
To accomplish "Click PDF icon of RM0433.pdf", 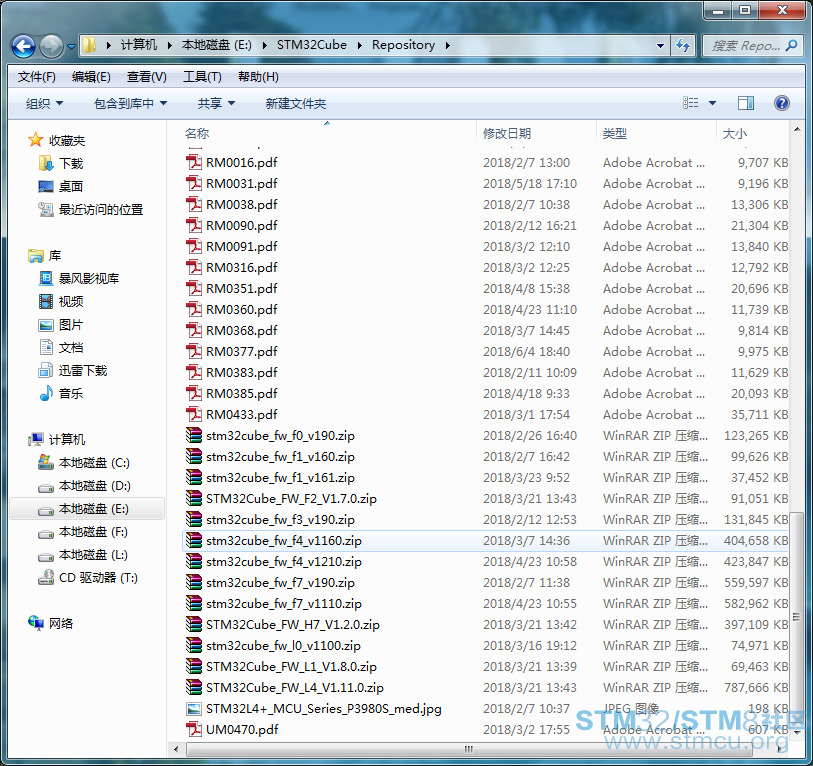I will pos(194,414).
